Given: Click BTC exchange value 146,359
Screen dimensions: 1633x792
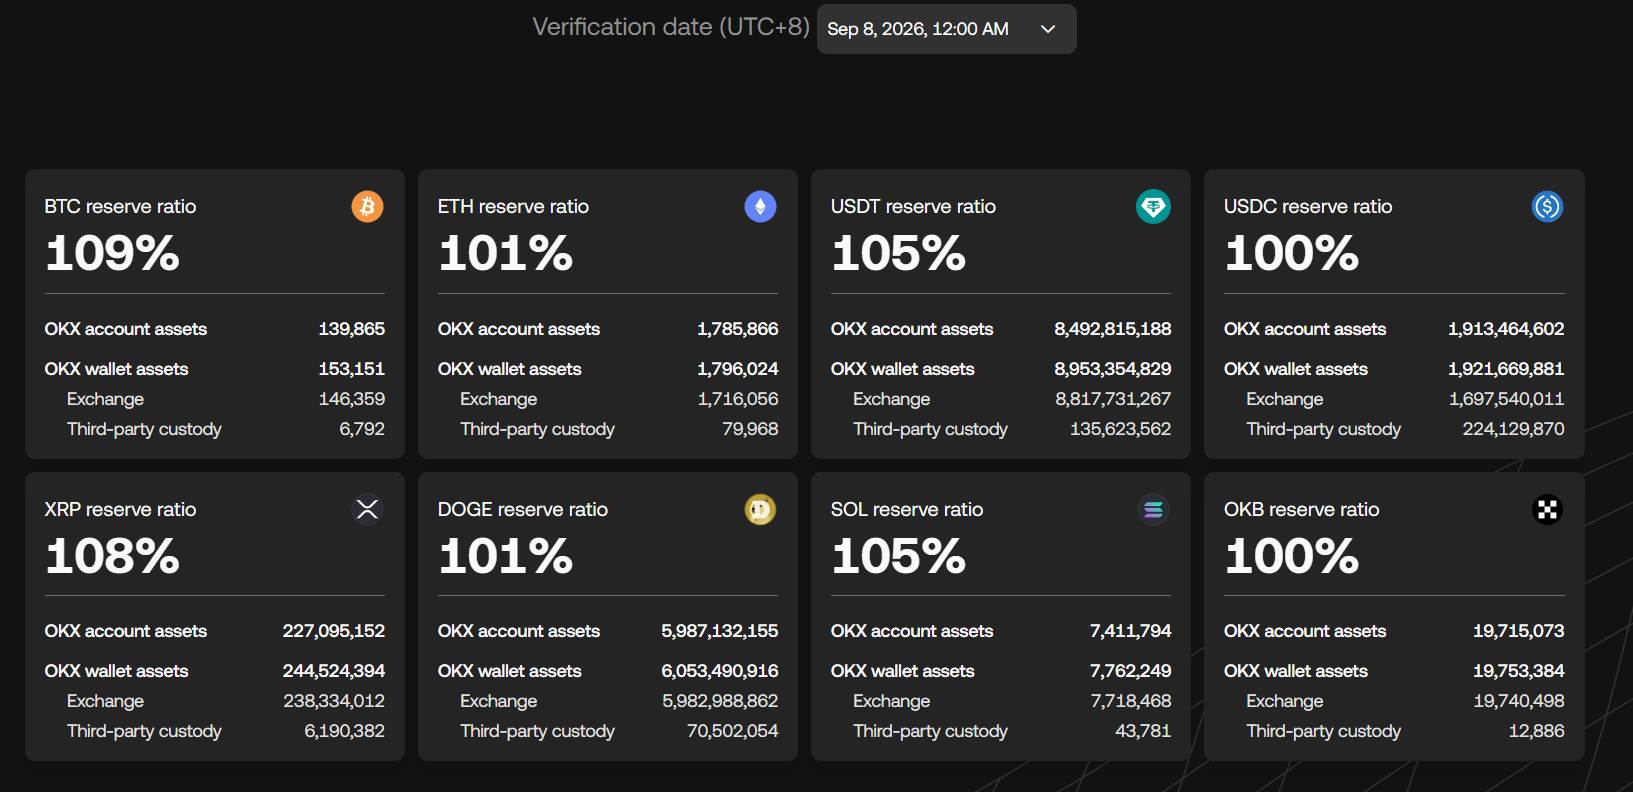Looking at the screenshot, I should pos(351,399).
